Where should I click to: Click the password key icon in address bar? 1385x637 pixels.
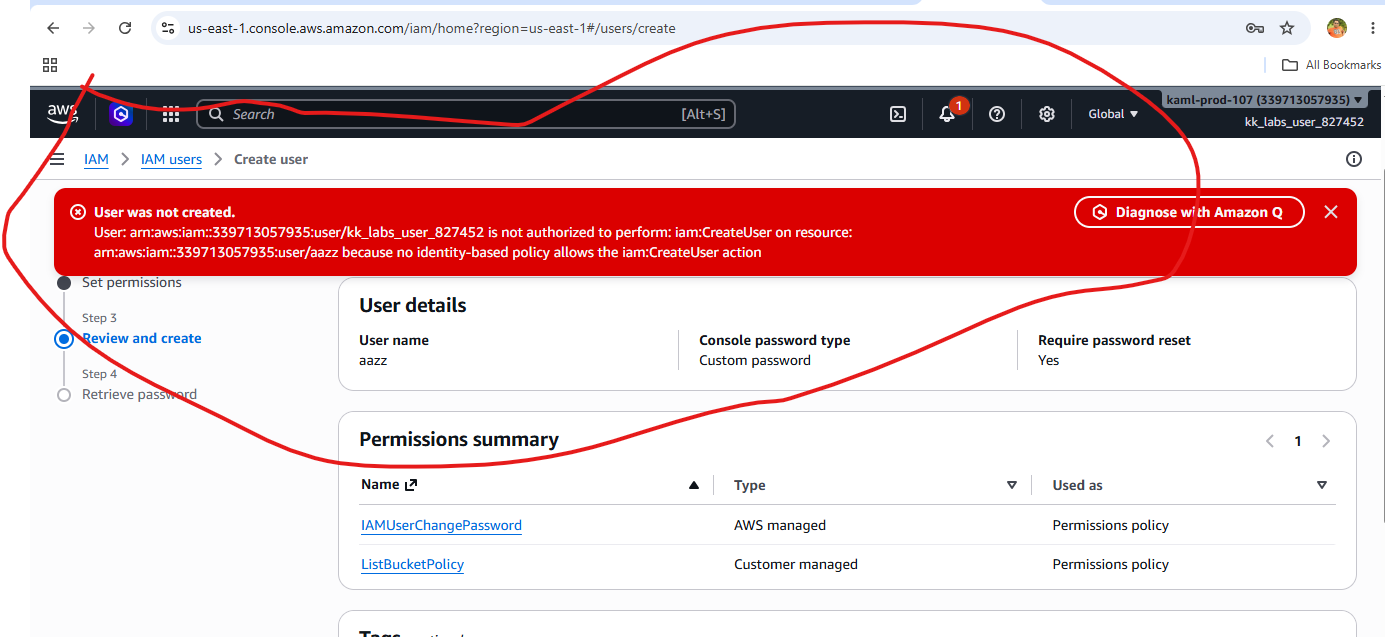click(x=1255, y=28)
